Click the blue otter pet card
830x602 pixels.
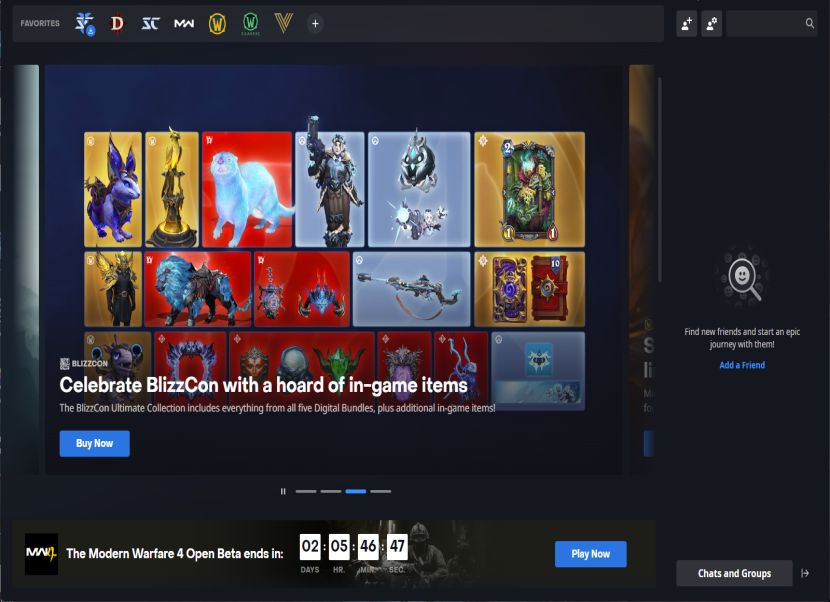click(247, 189)
